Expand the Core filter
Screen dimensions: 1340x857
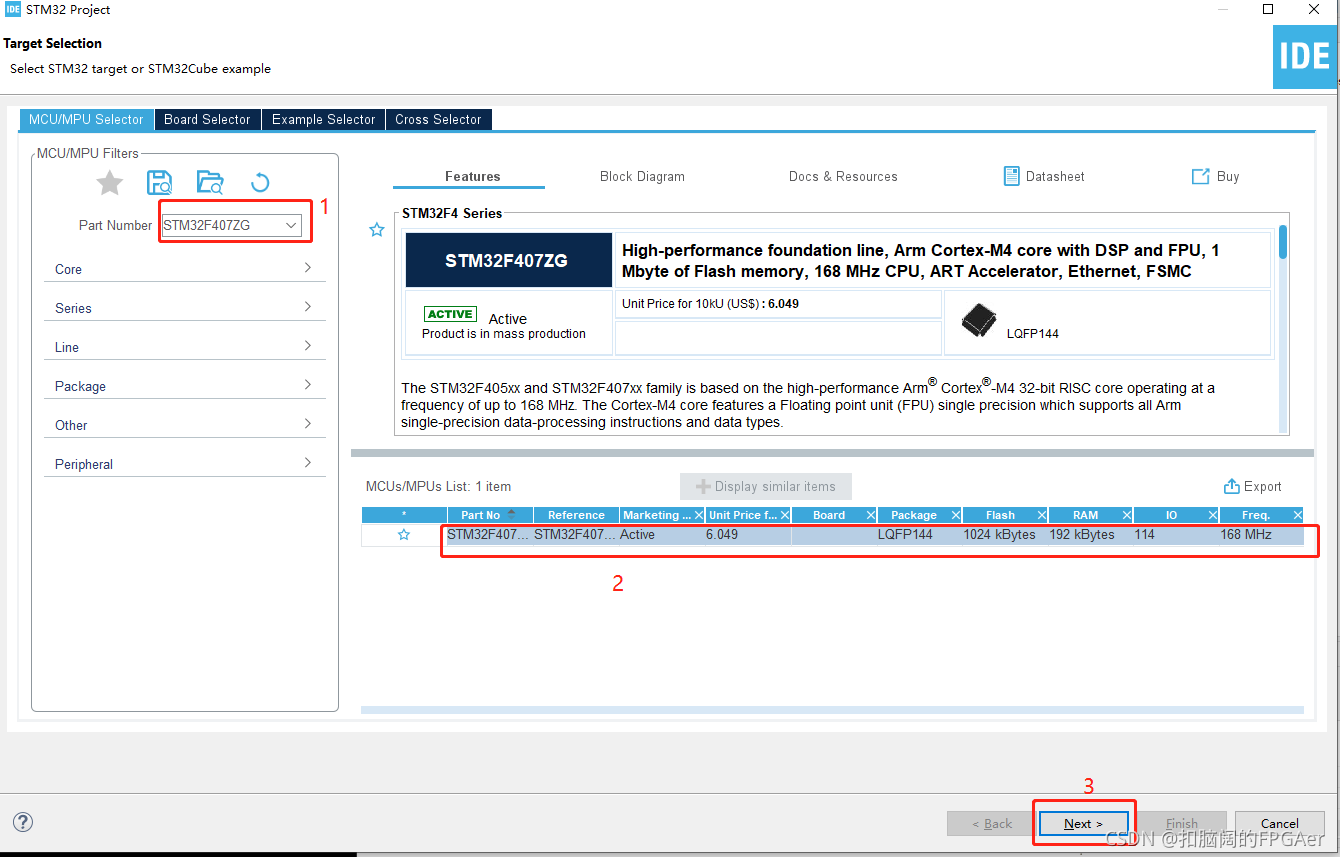(x=185, y=268)
